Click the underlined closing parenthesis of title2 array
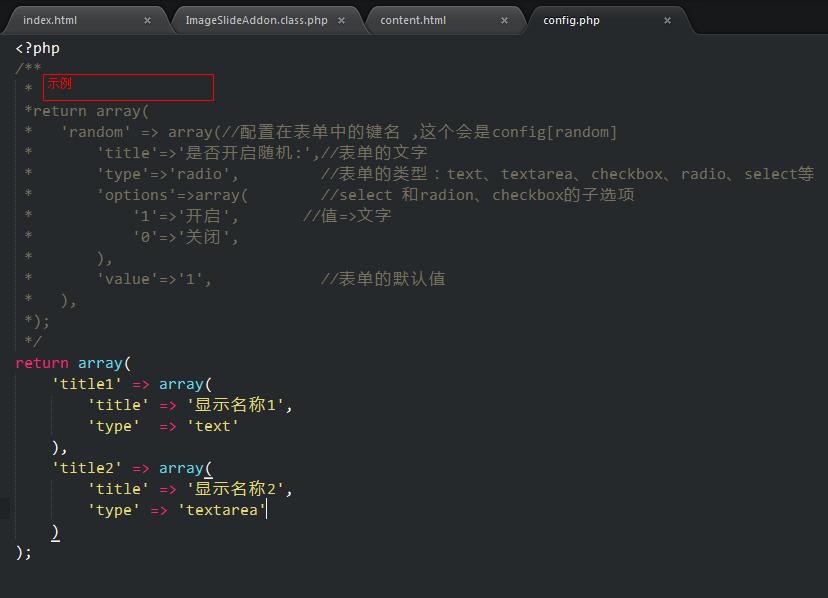Viewport: 828px width, 598px height. (55, 532)
